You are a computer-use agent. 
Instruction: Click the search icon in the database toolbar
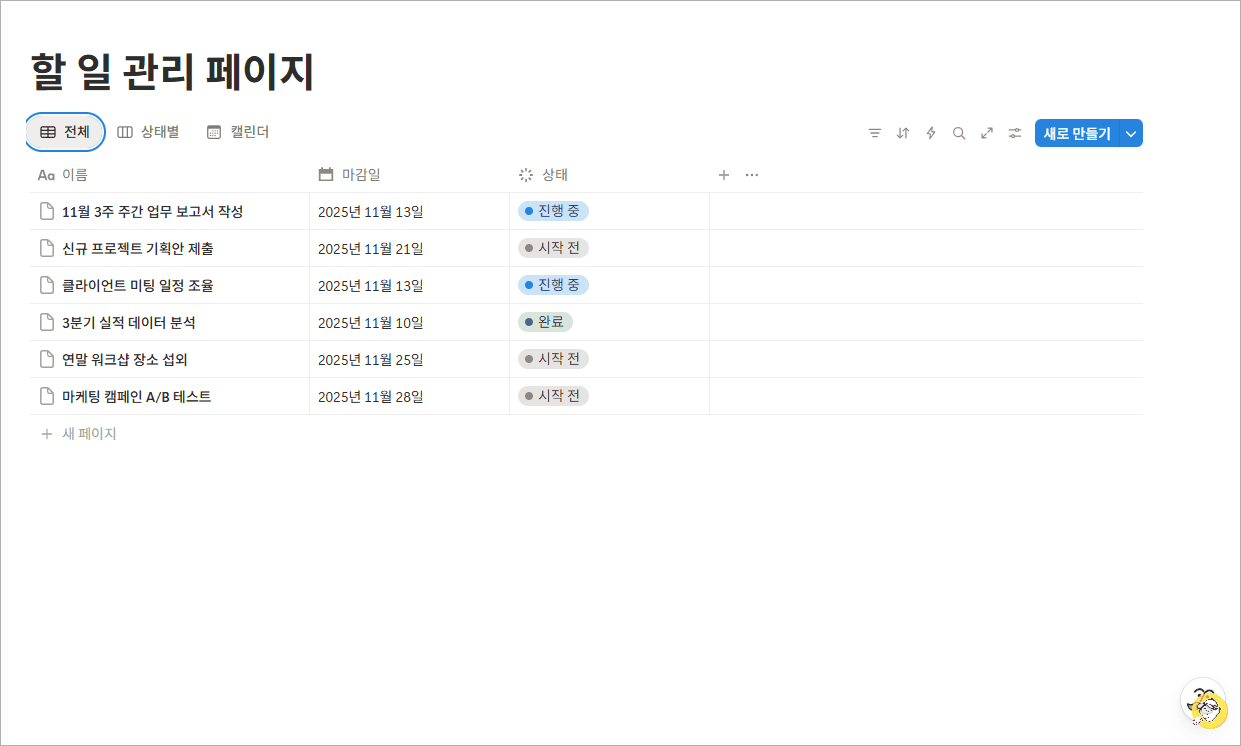pyautogui.click(x=959, y=132)
